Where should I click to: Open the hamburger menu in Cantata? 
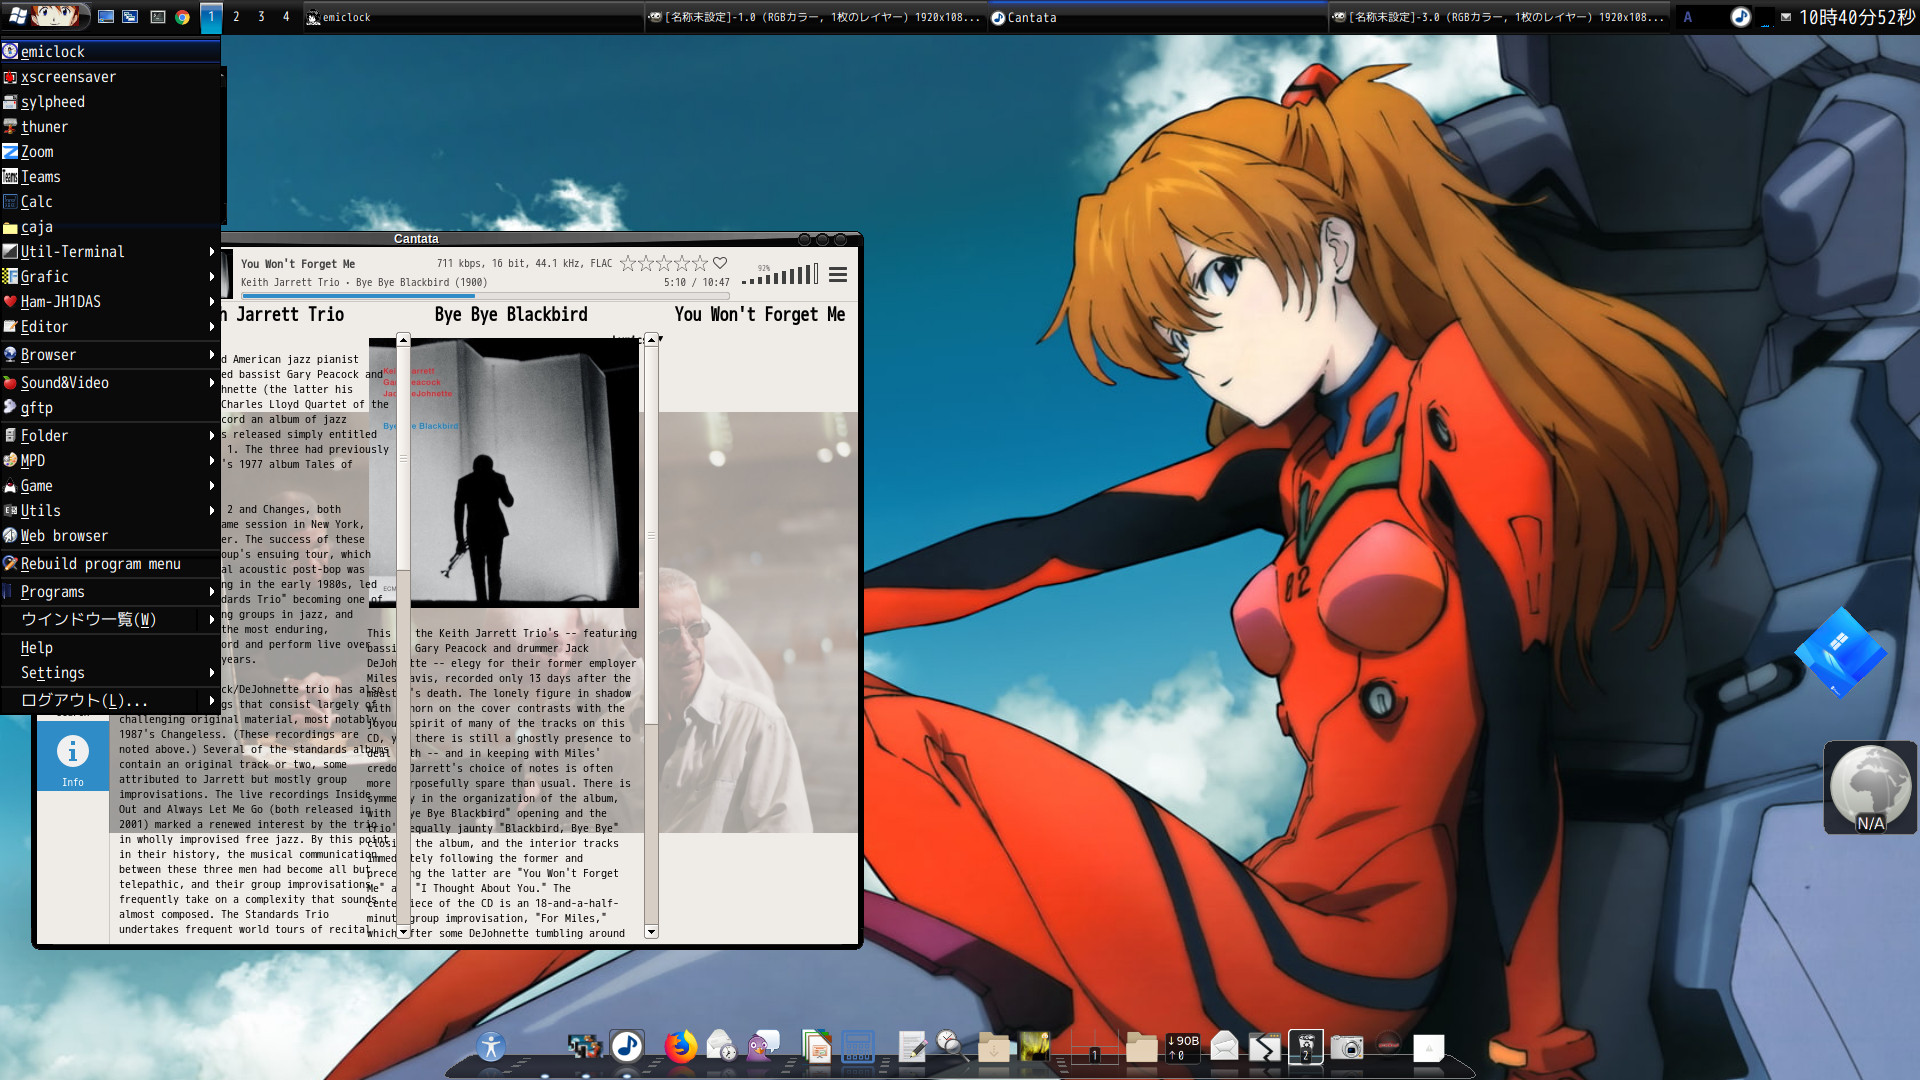pyautogui.click(x=838, y=274)
